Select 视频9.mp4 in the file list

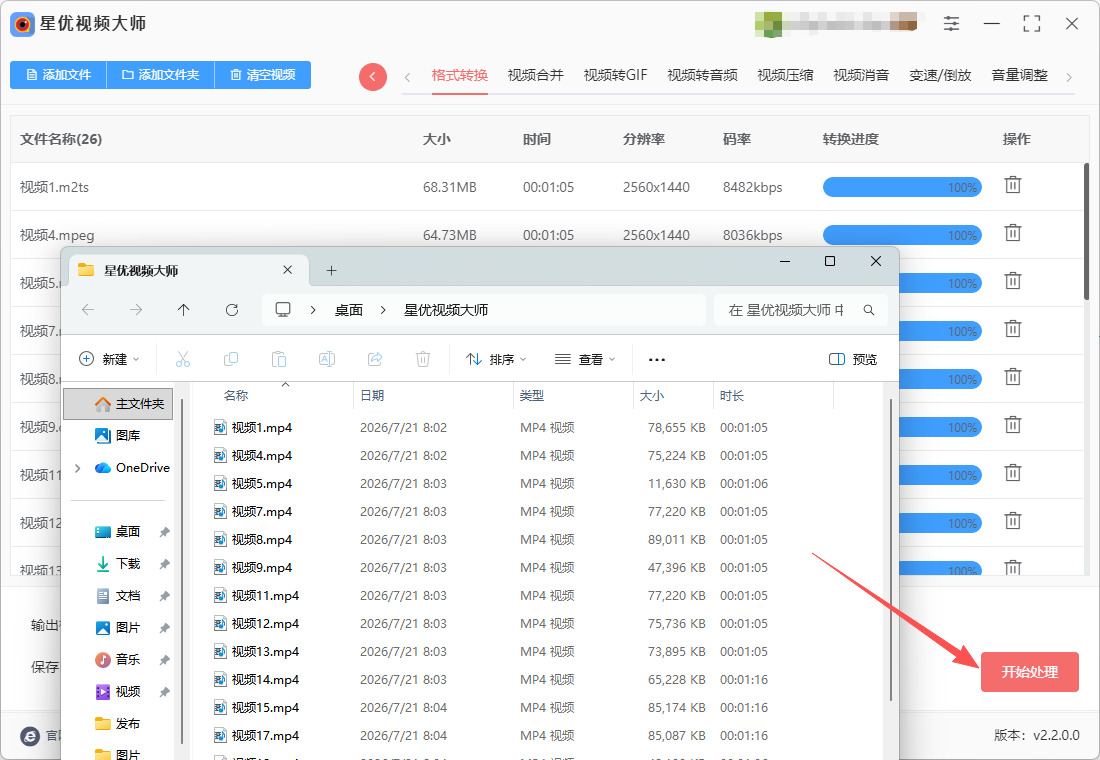point(261,567)
